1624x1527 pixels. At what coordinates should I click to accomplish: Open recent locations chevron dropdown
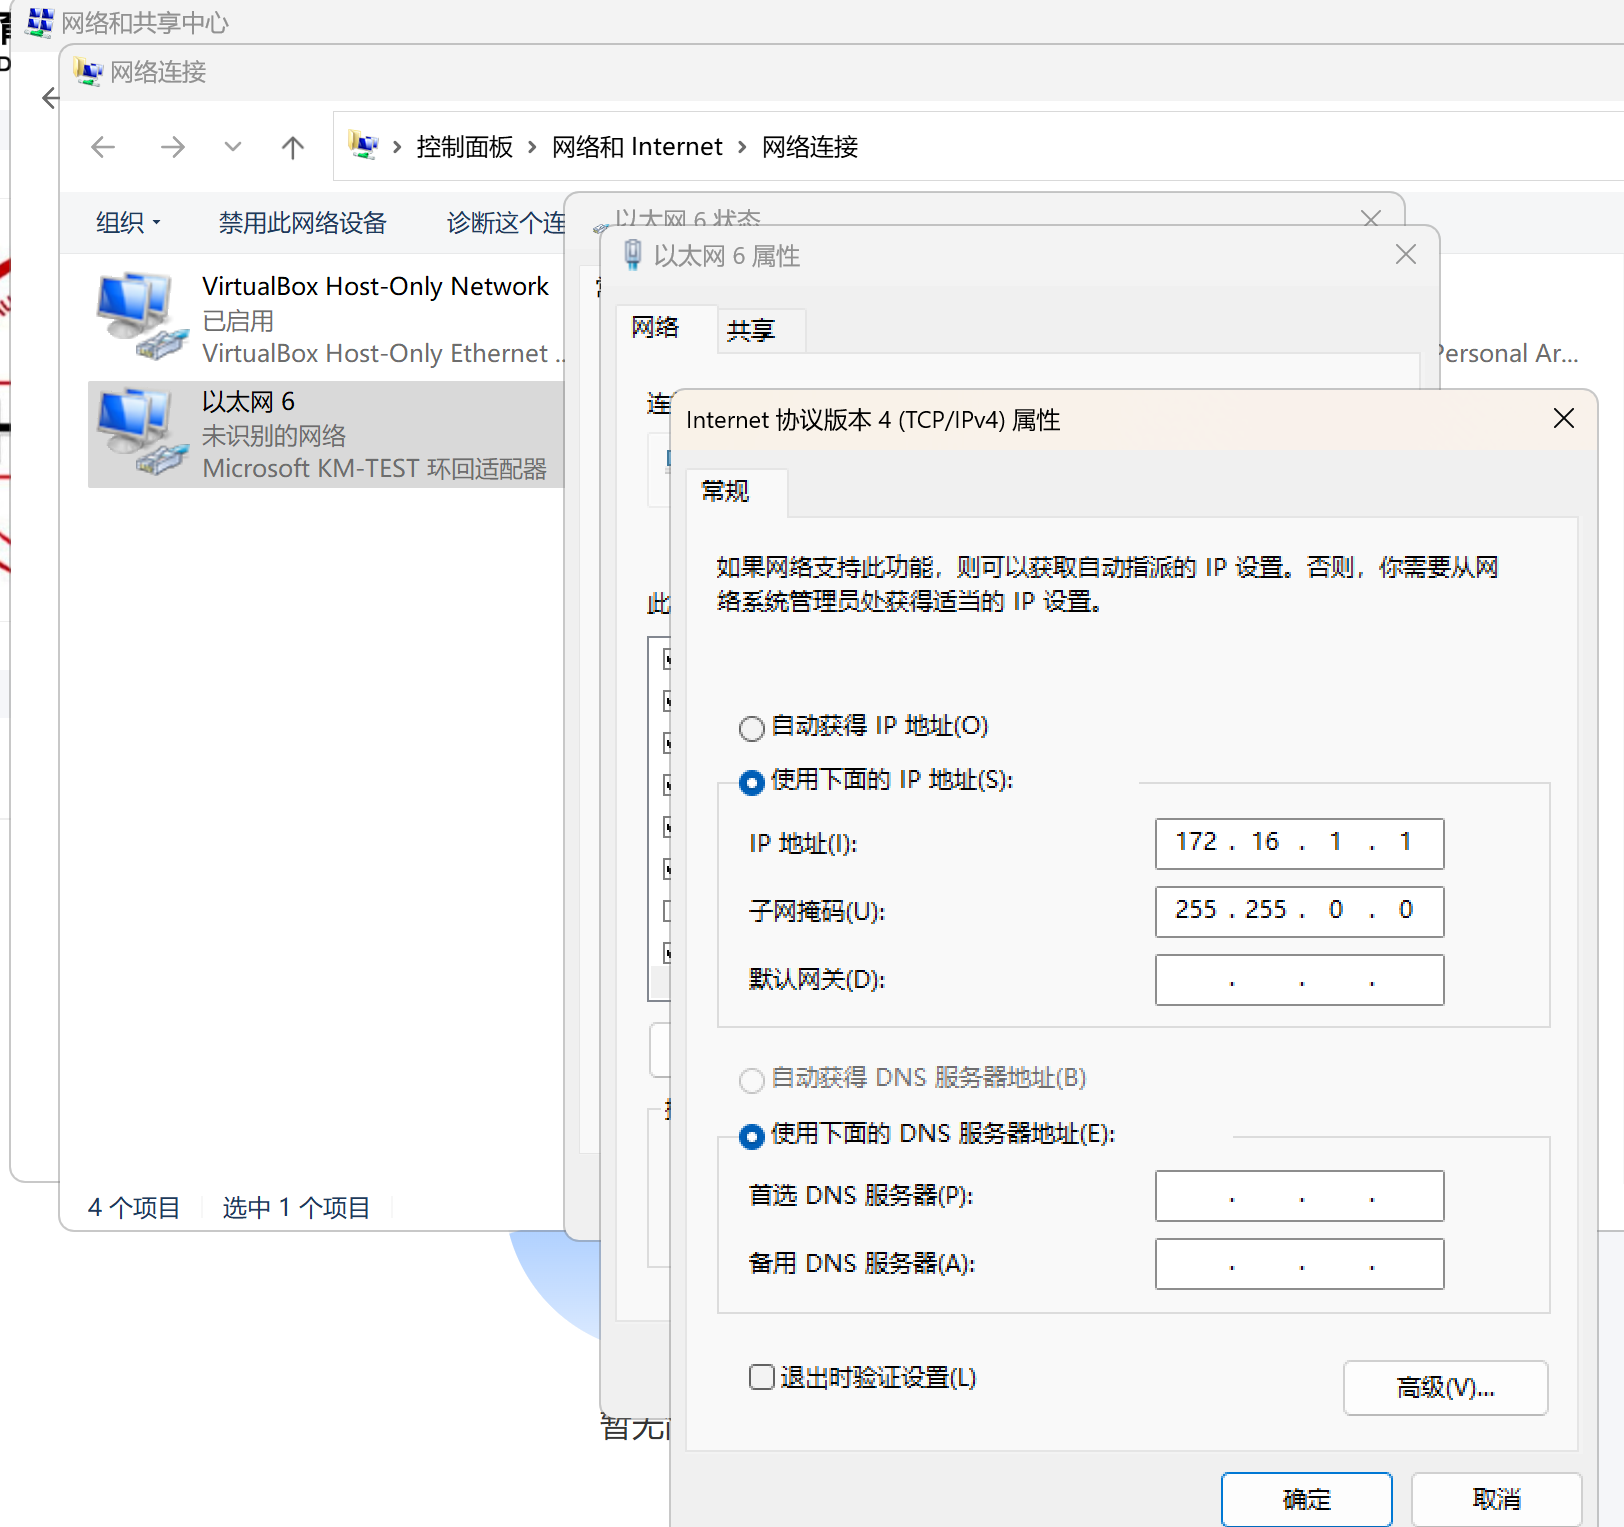point(233,147)
